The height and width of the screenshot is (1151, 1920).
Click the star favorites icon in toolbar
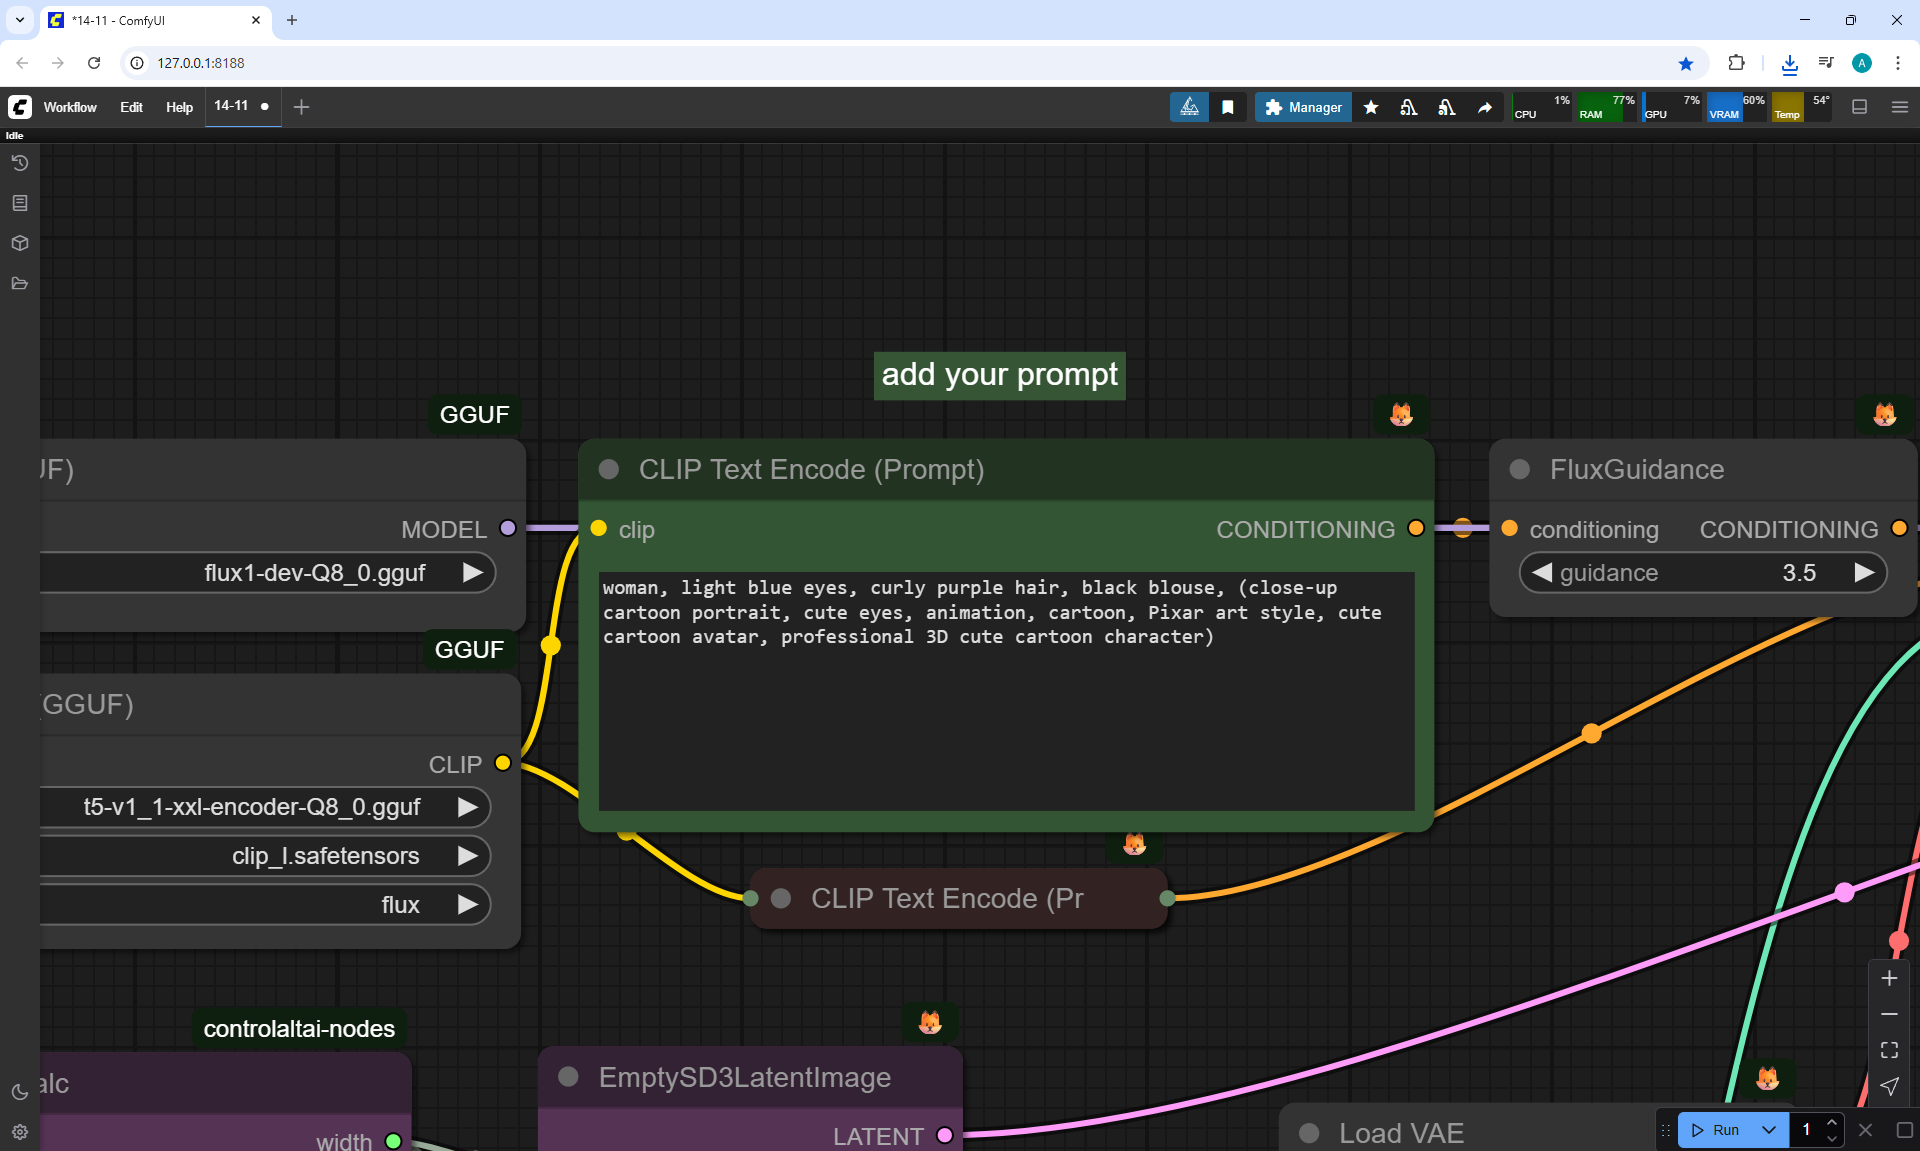pyautogui.click(x=1371, y=107)
